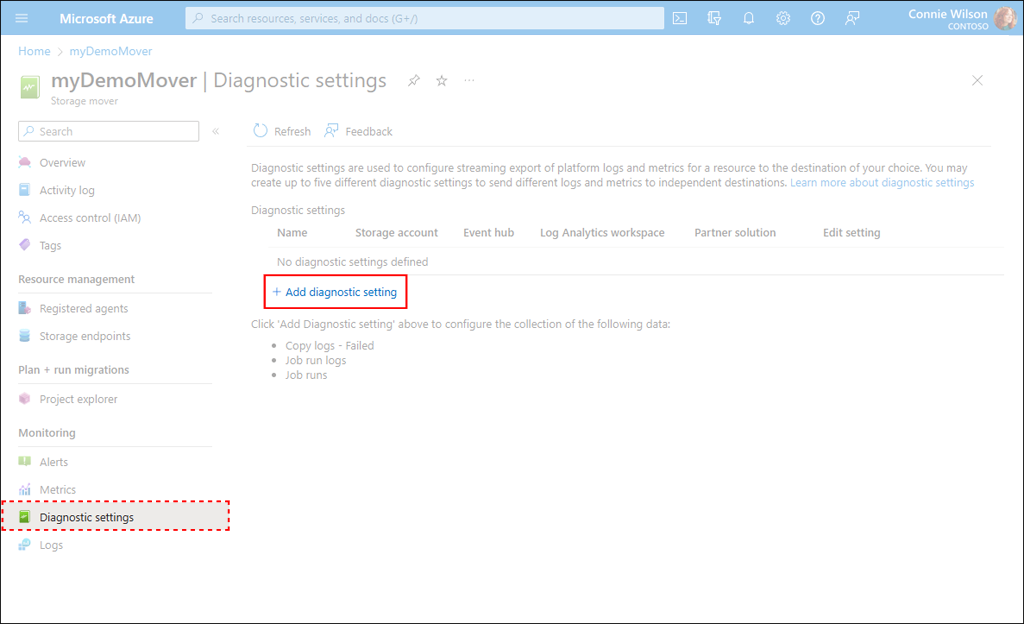This screenshot has height=624, width=1024.
Task: Open the Help question mark icon
Action: coord(818,18)
